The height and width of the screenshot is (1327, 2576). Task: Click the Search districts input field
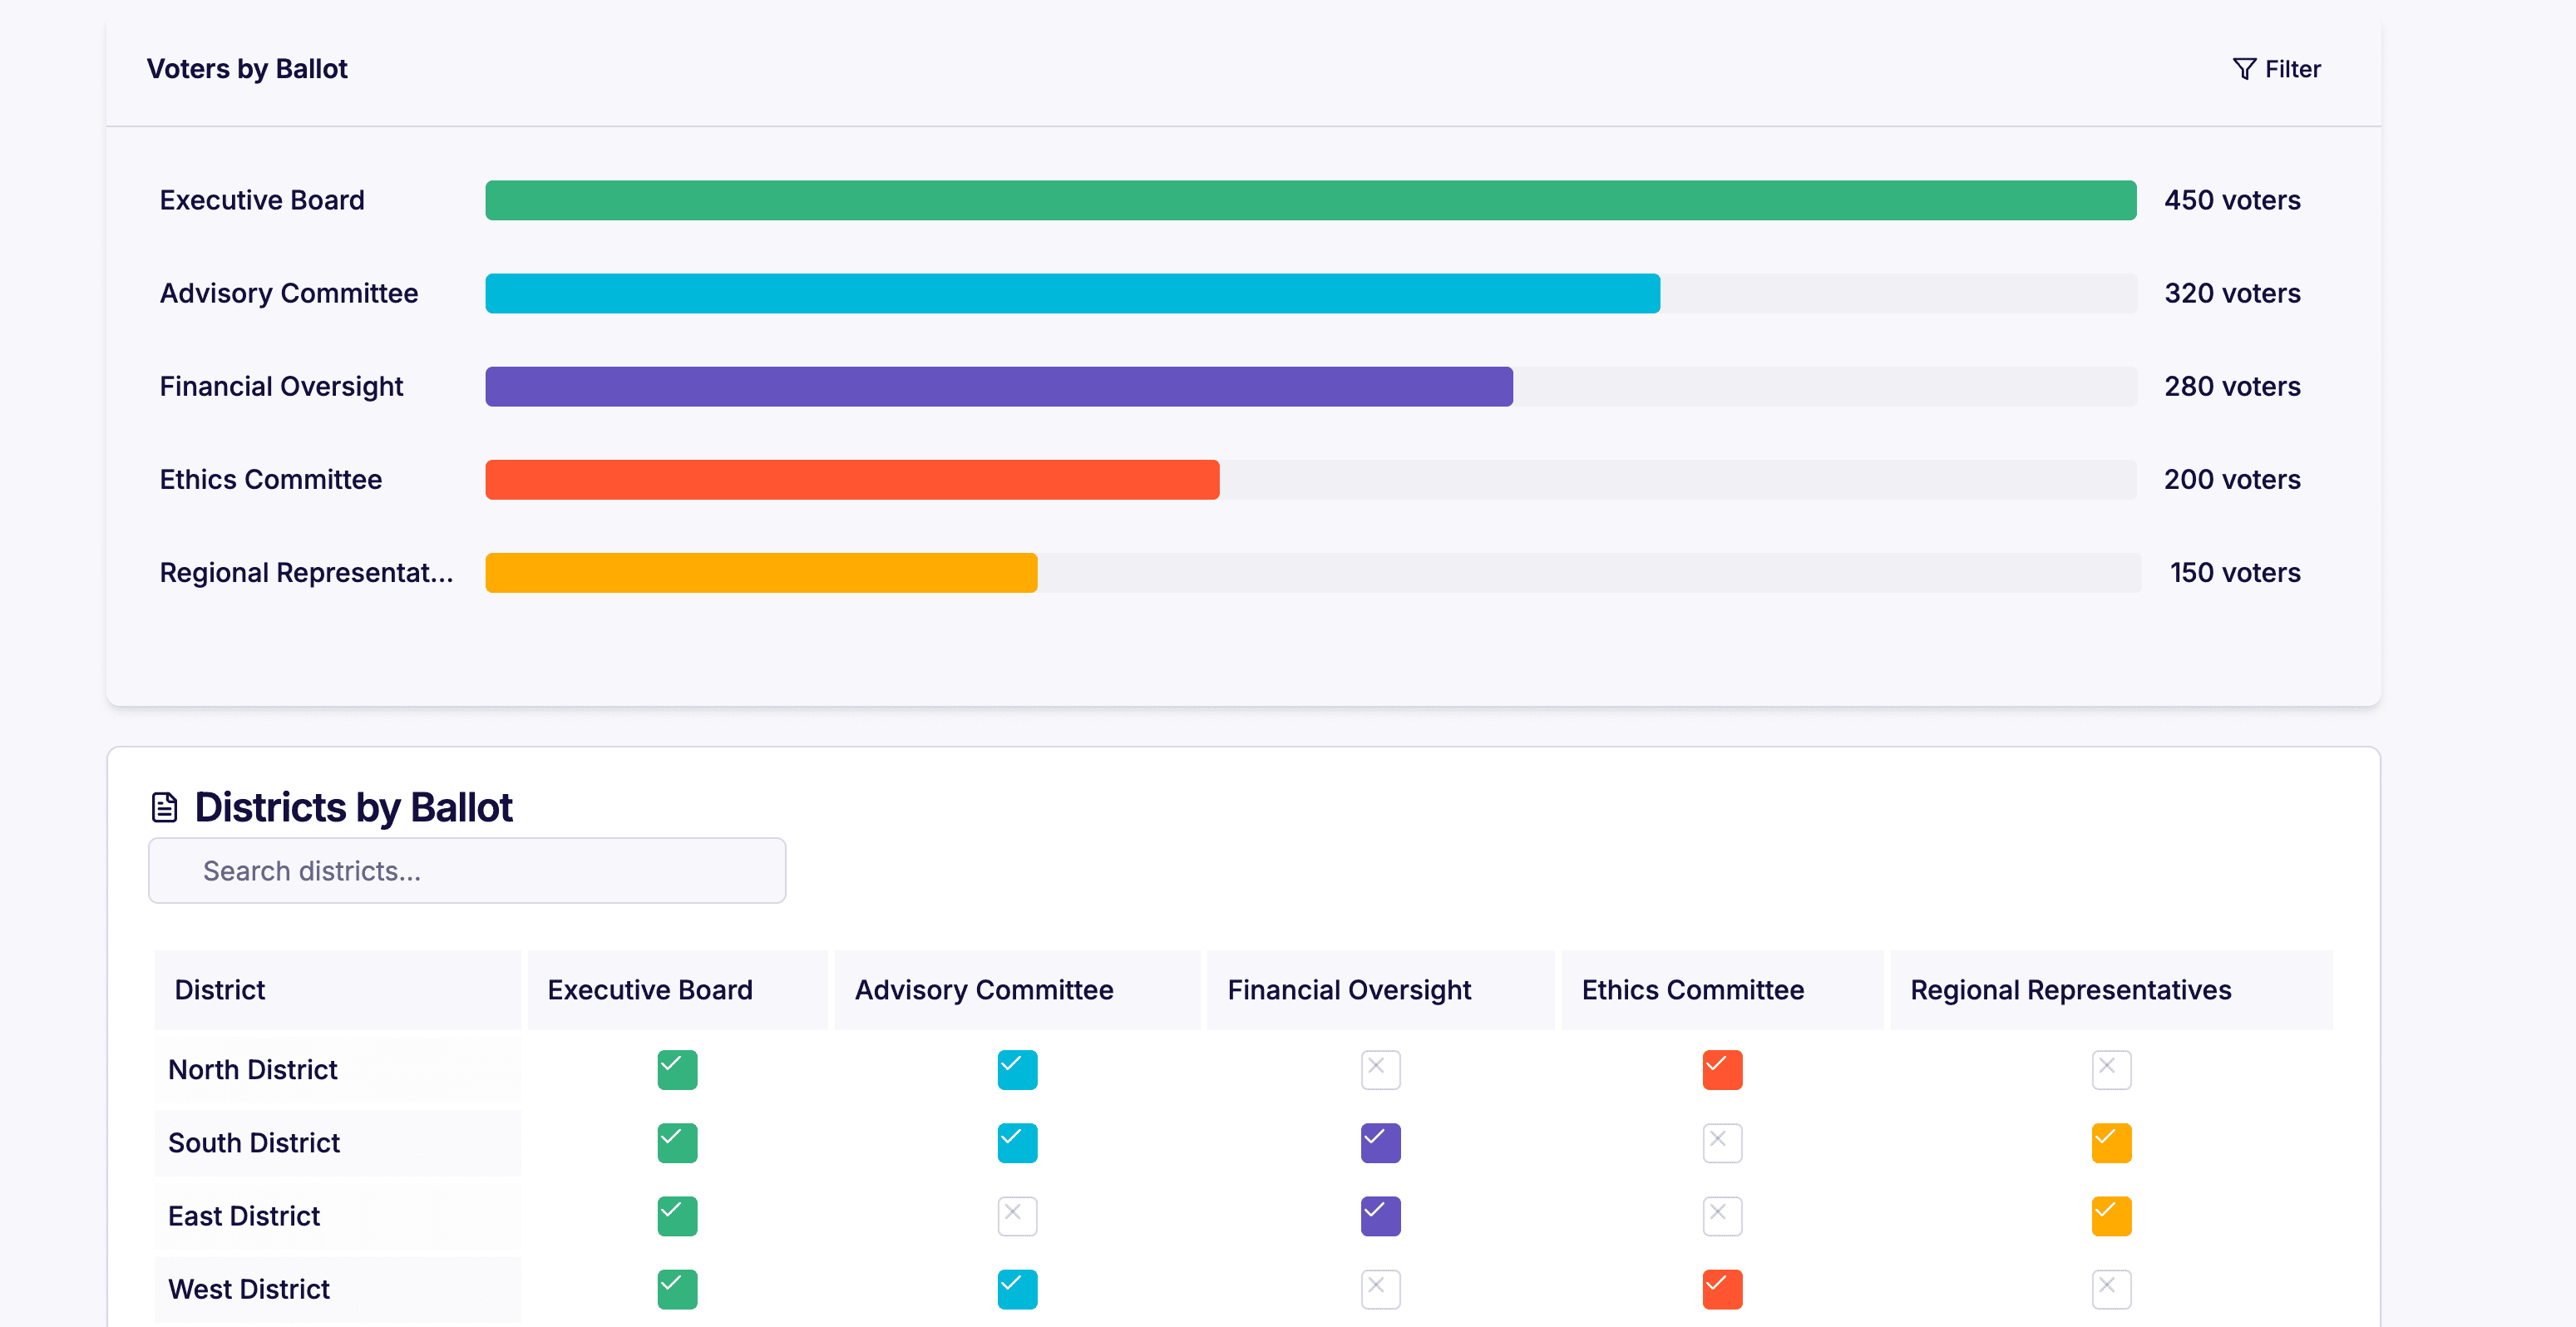[x=467, y=870]
